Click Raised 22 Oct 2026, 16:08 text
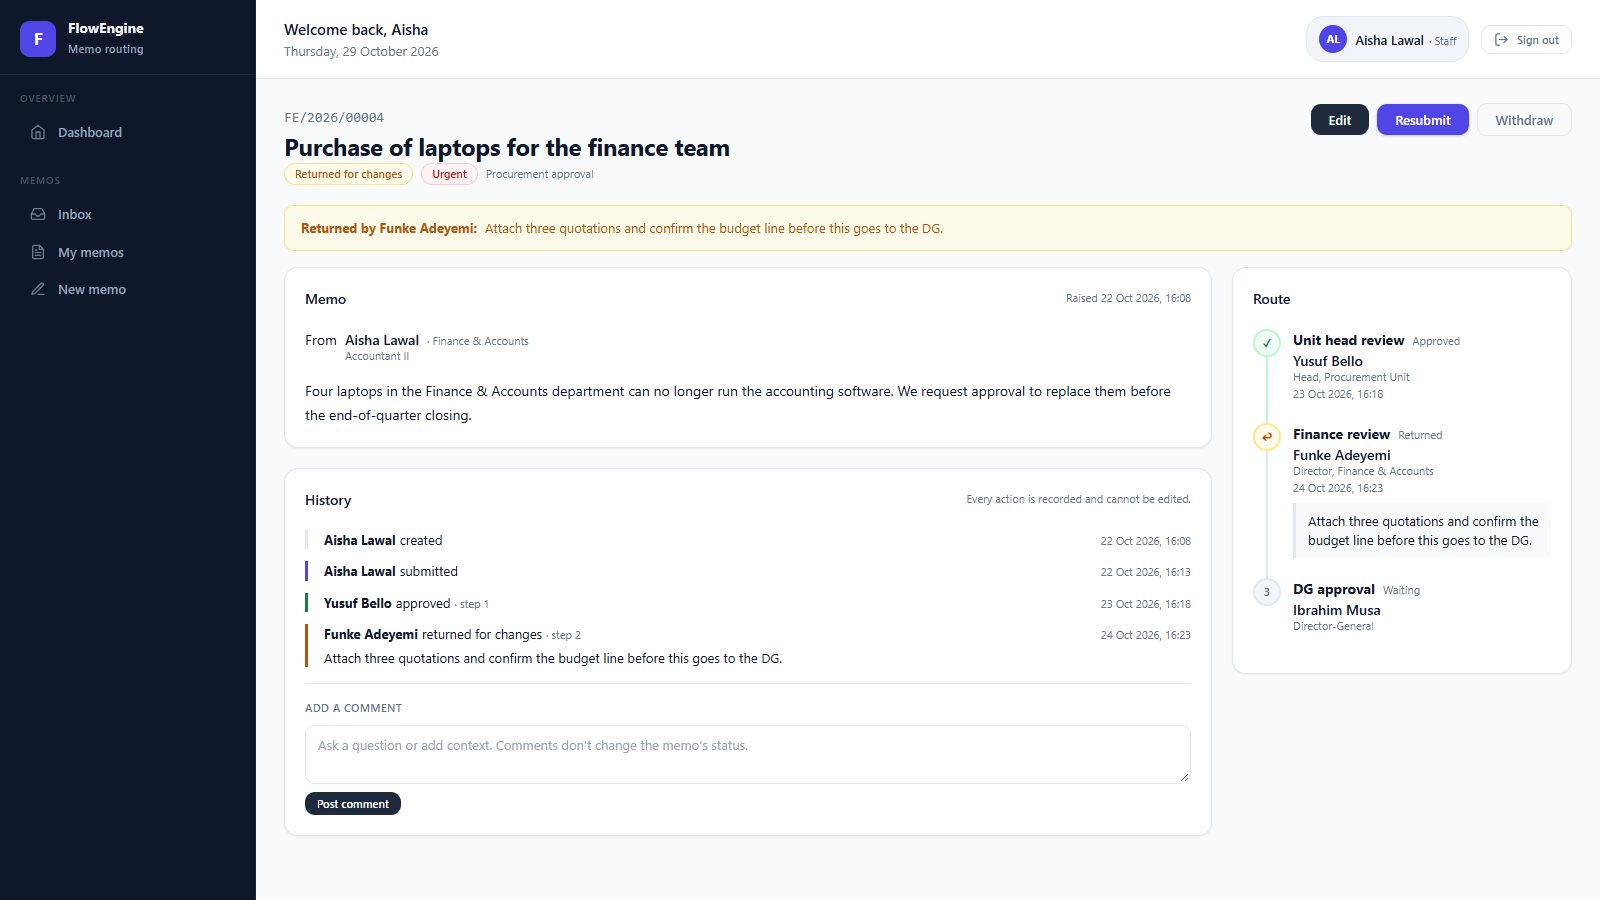The image size is (1600, 900). coord(1128,298)
